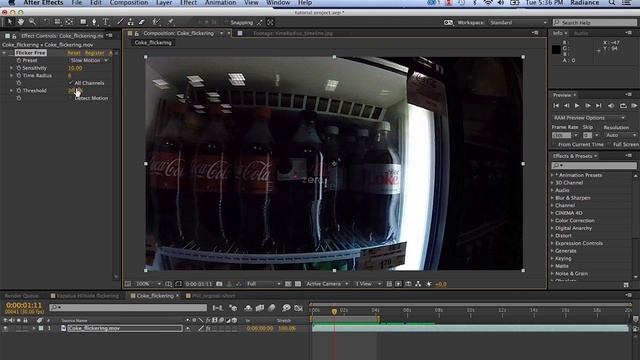Select the Rectangle shape tool
The image size is (640, 360).
[83, 22]
